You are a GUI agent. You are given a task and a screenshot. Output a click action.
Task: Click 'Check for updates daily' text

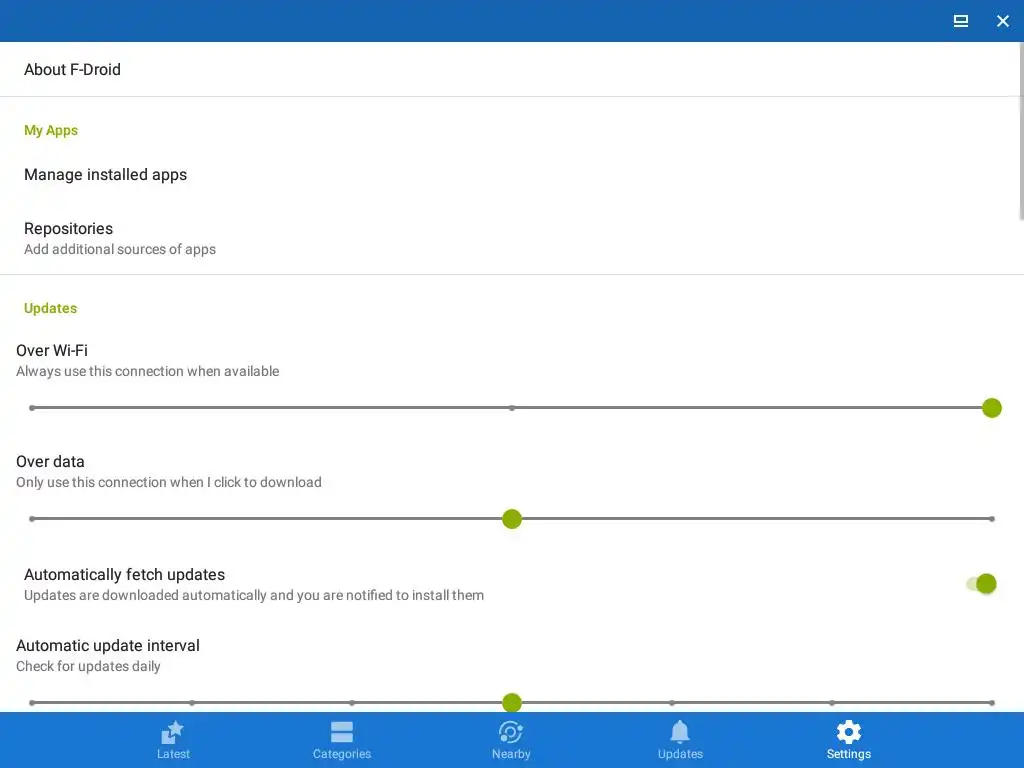(x=88, y=666)
